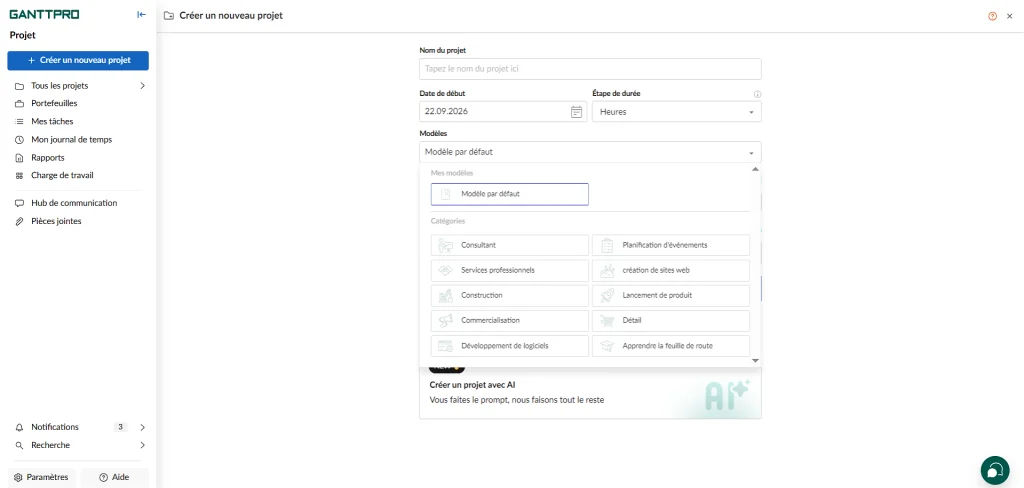Click the Notifications bell icon
Image resolution: width=1024 pixels, height=488 pixels.
pyautogui.click(x=19, y=427)
